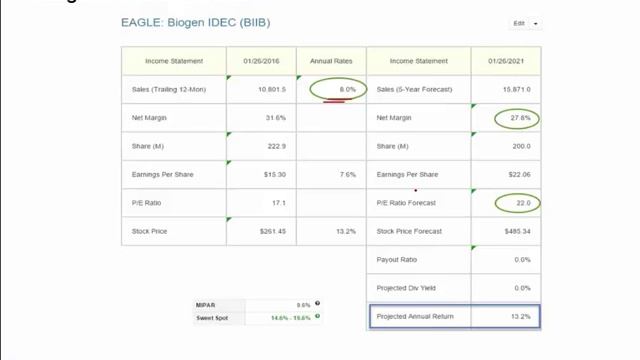
Task: Click the "Projected Div Yield" label
Action: [406, 288]
